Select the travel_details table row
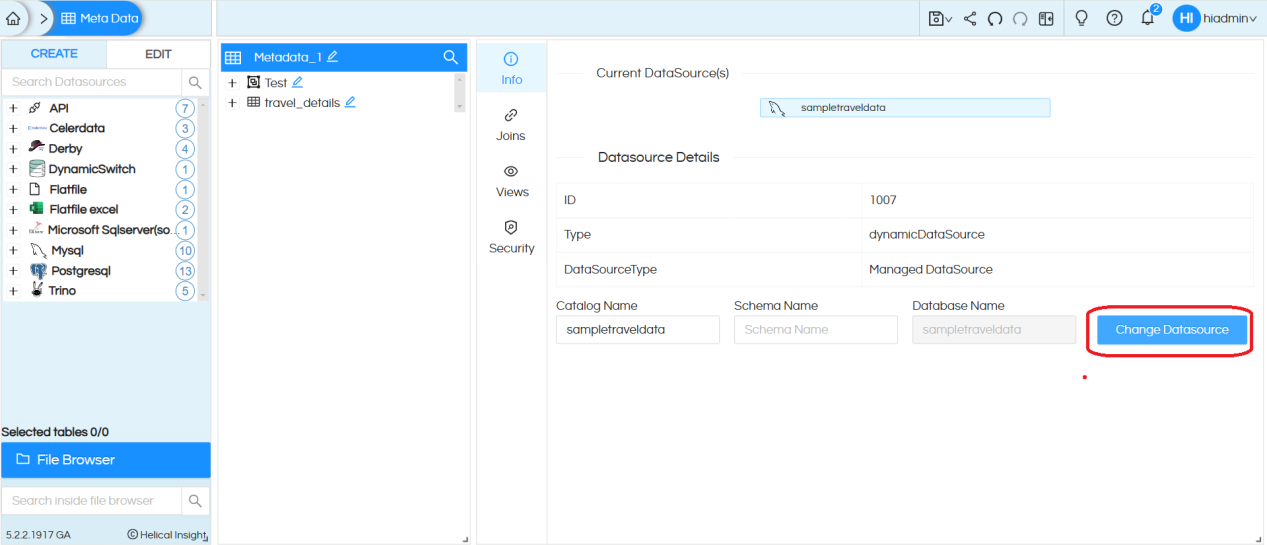This screenshot has height=545, width=1267. (x=302, y=102)
